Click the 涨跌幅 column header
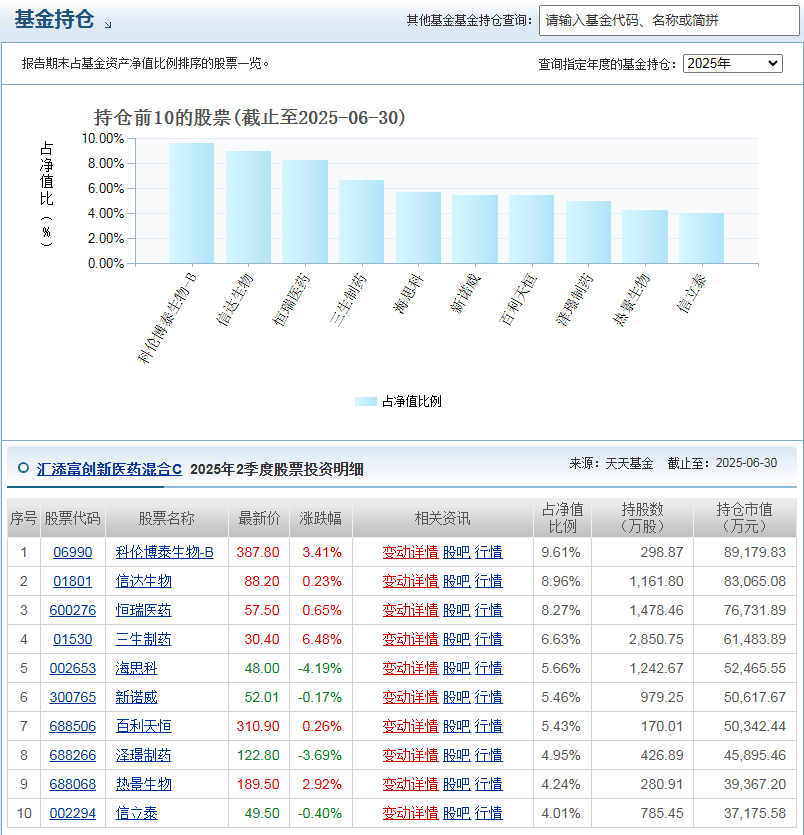Screen dimensions: 804x835 [x=321, y=518]
